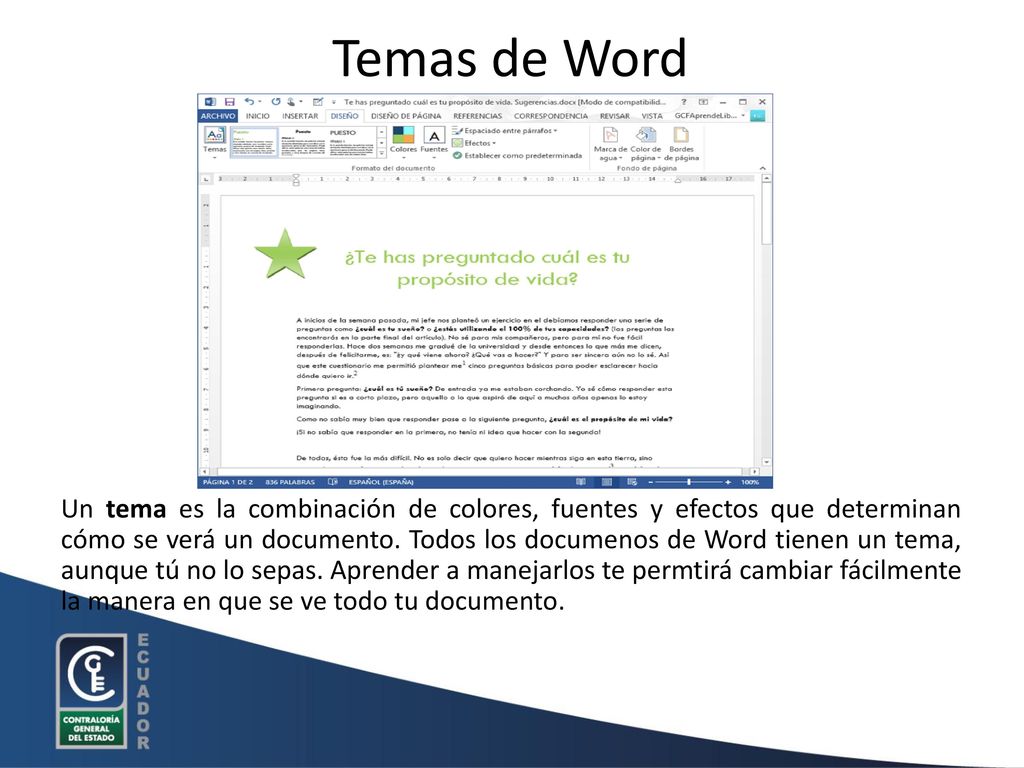Viewport: 1024px width, 768px height.
Task: Switch to the CORRESPONDENCIA tab
Action: point(551,116)
